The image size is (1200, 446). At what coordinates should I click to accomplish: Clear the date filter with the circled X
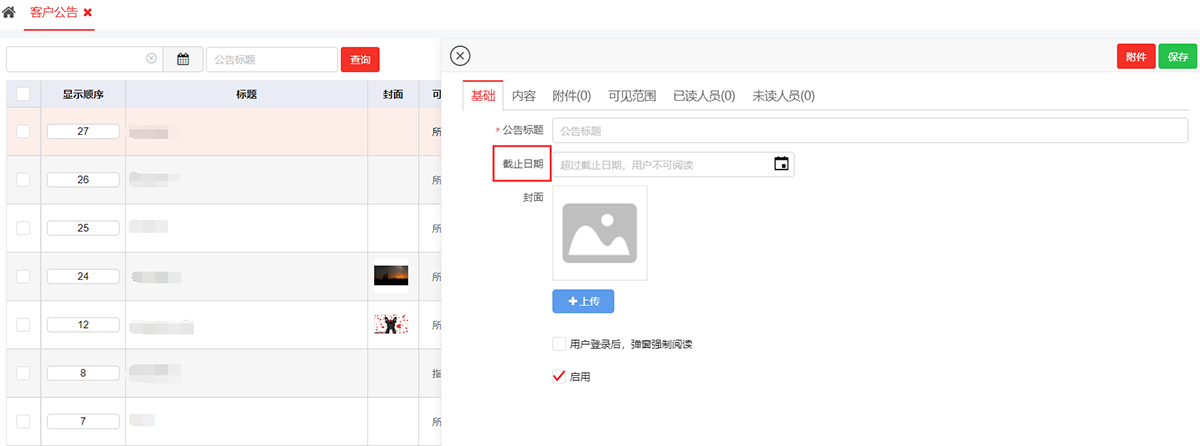click(x=151, y=59)
